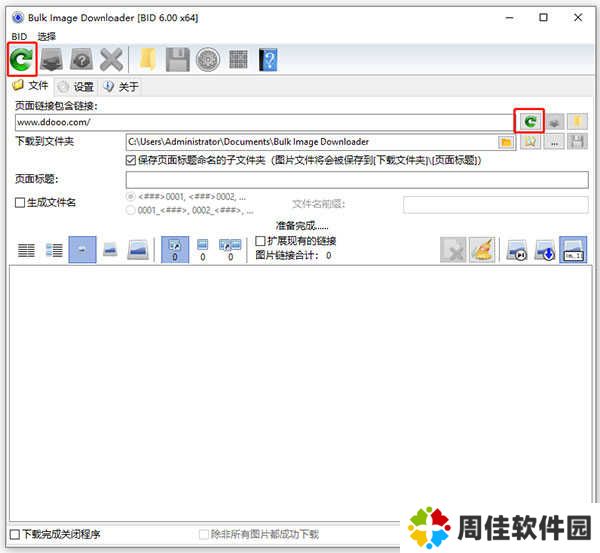Select the 0001_<###> filename format radio
The image size is (600, 553).
(130, 210)
